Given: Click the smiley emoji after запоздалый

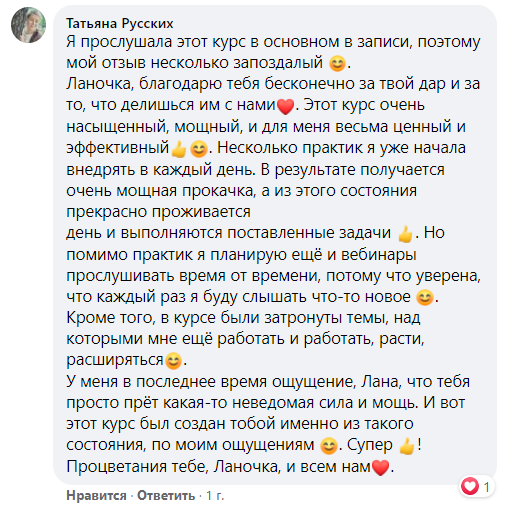Looking at the screenshot, I should tap(337, 64).
